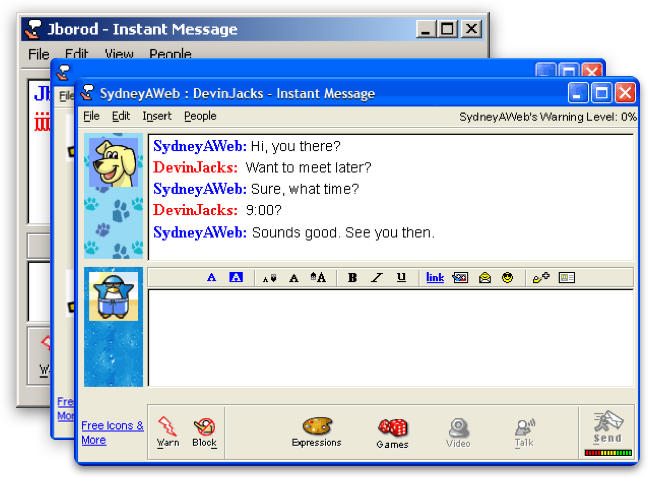The image size is (648, 478).
Task: Open the smiley emoticon picker
Action: point(507,278)
